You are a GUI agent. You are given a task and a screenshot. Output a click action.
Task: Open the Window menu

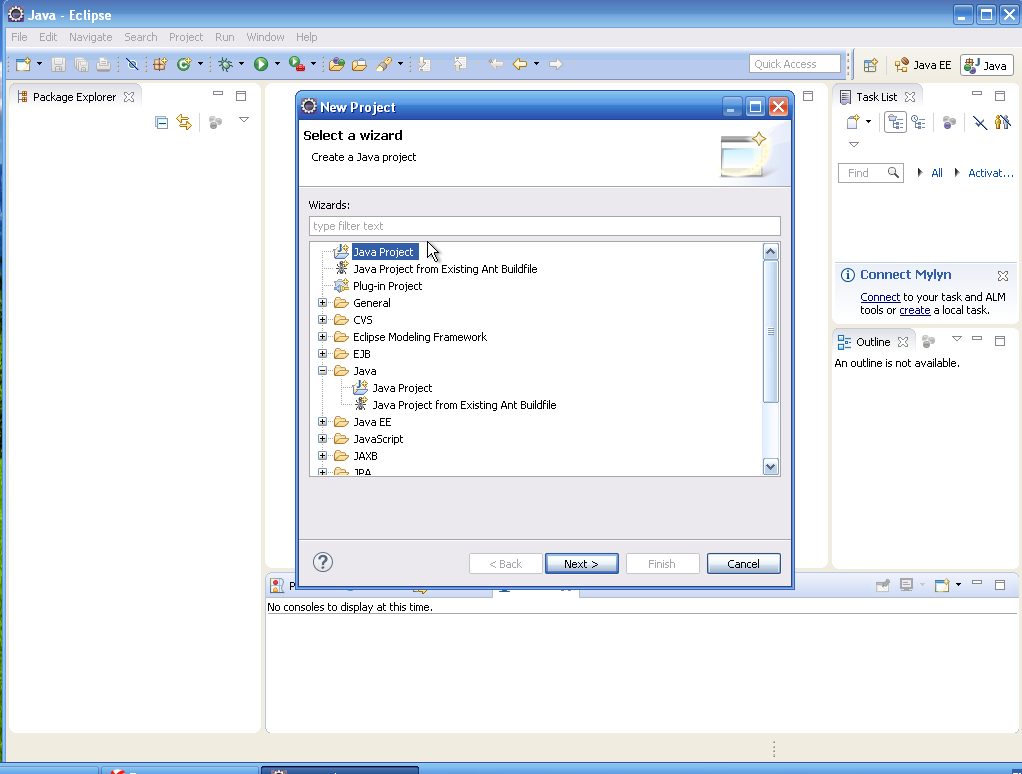coord(265,37)
